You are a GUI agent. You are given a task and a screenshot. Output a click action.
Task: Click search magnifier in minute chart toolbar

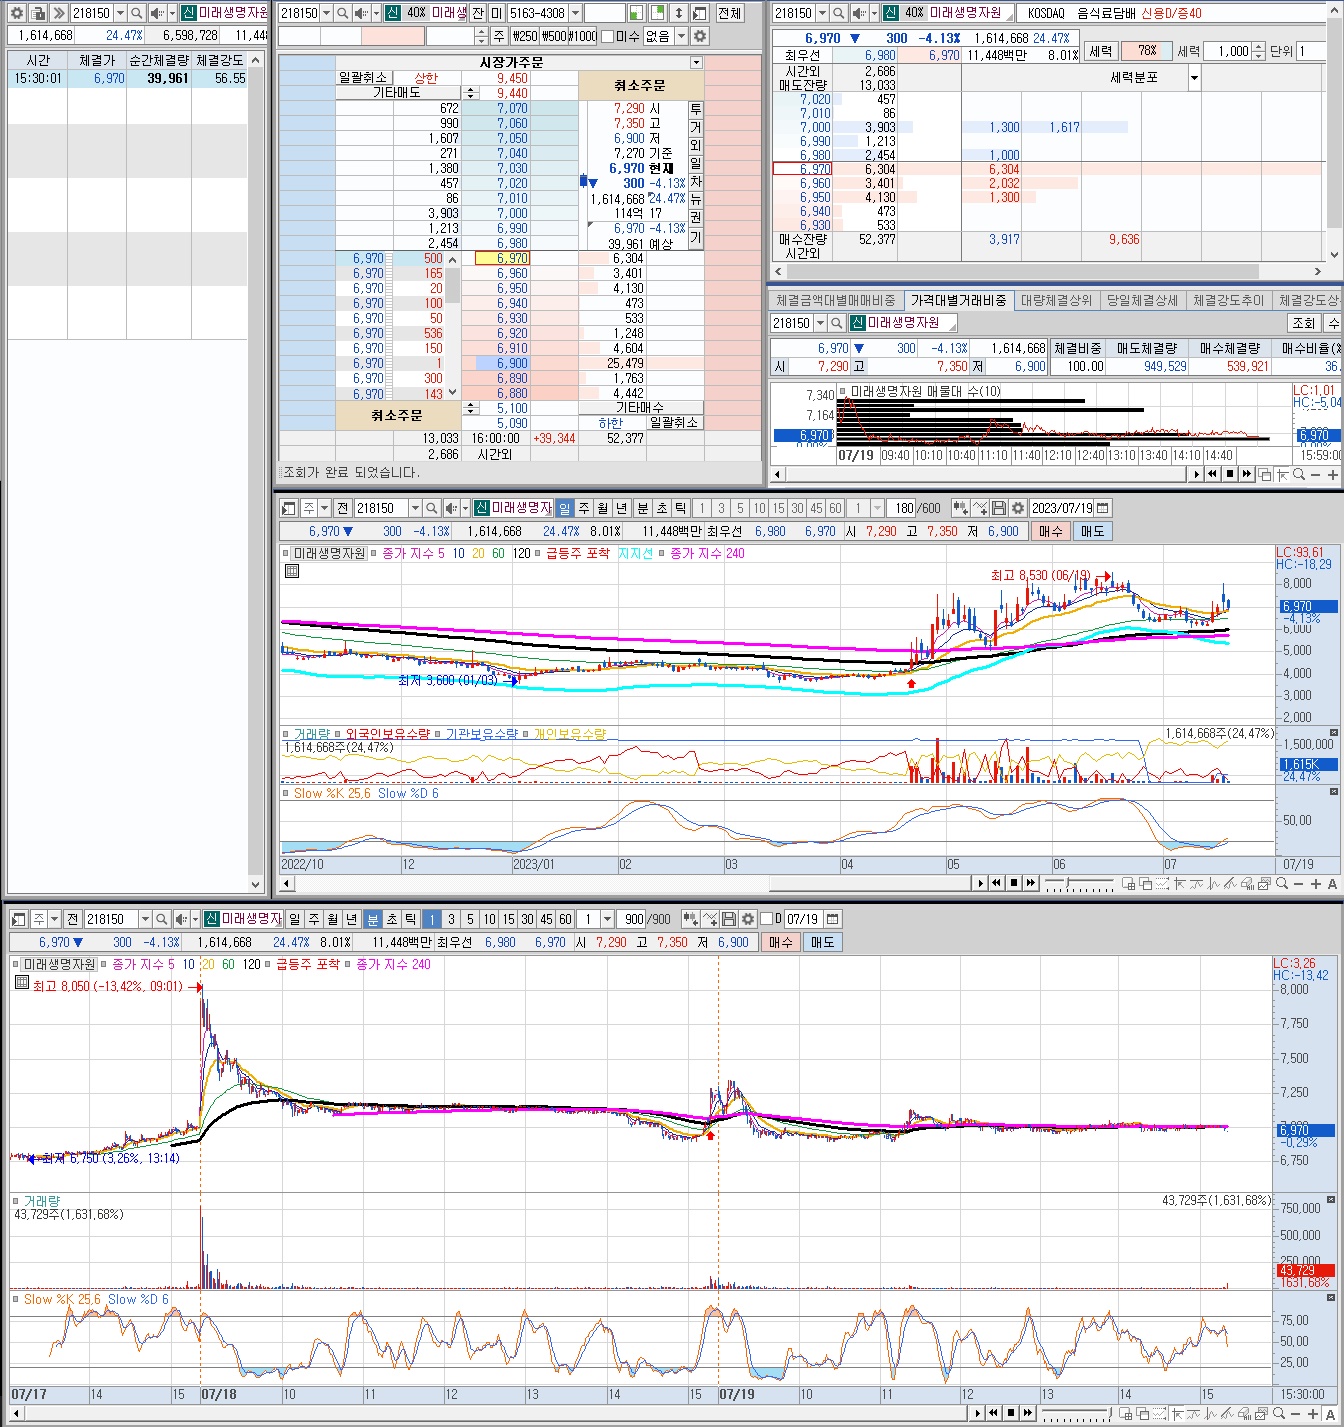(161, 919)
